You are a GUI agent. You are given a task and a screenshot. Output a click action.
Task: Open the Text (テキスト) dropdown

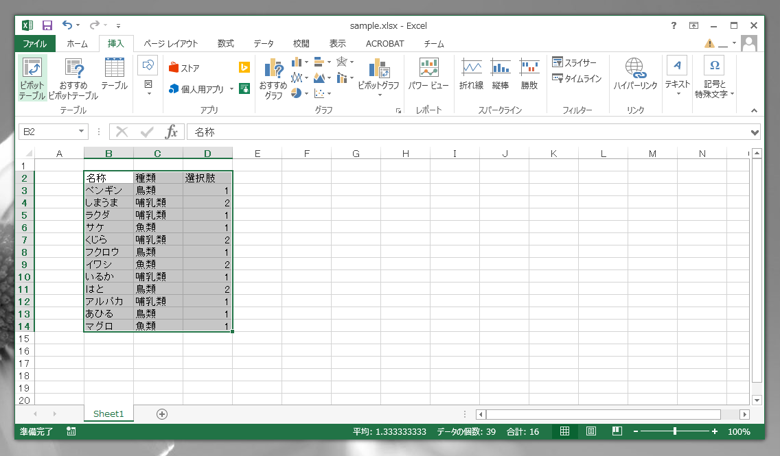(678, 76)
